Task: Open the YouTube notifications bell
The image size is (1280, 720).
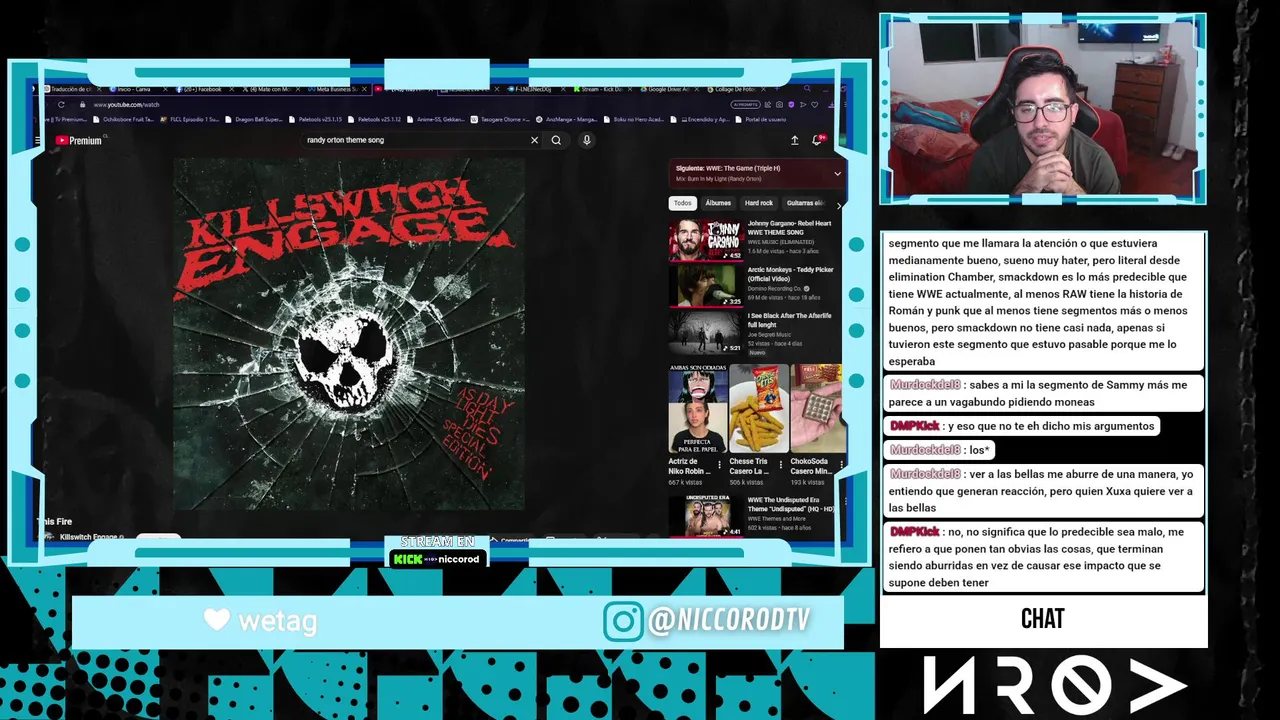Action: [x=818, y=140]
